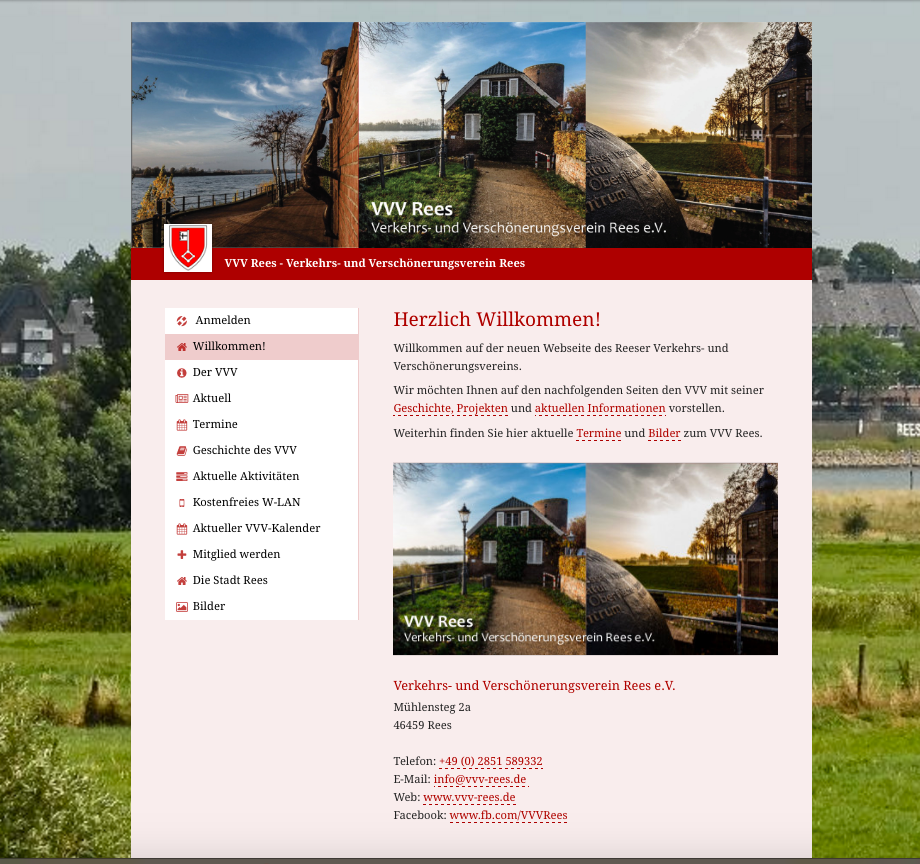Screen dimensions: 920x864
Task: Click the info icon beside Der VVV
Action: (182, 373)
